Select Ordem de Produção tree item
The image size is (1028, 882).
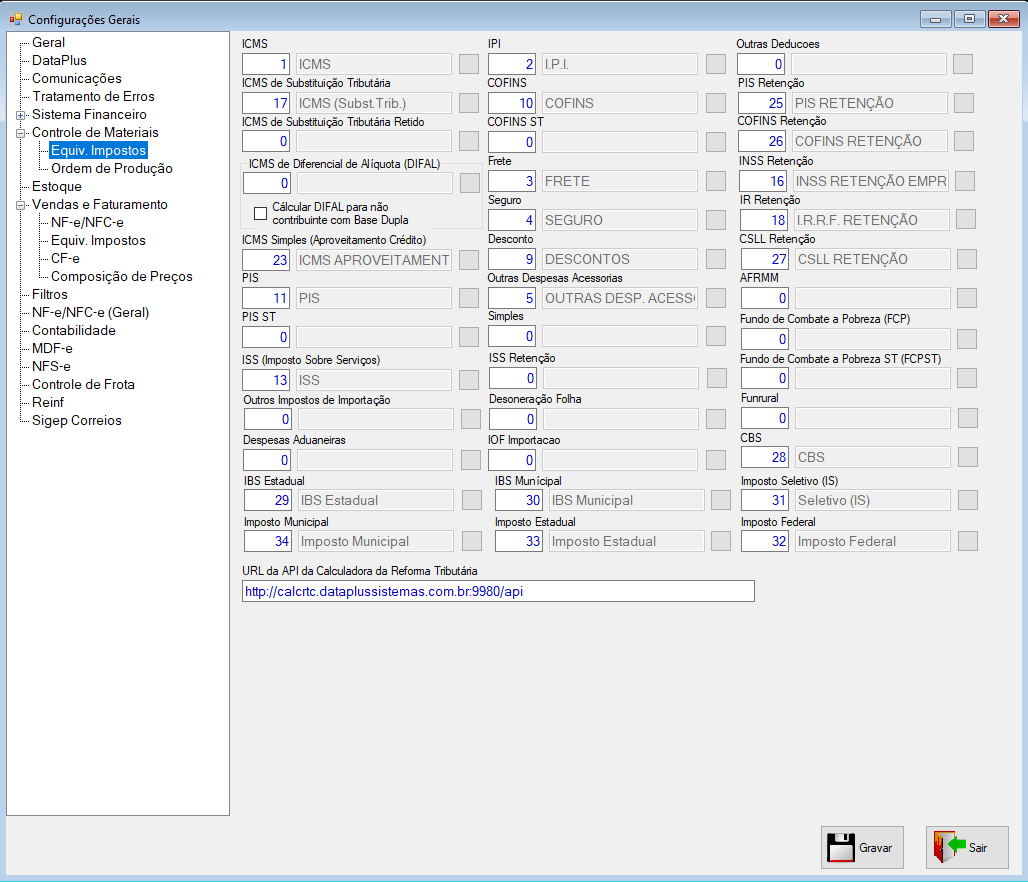(111, 169)
